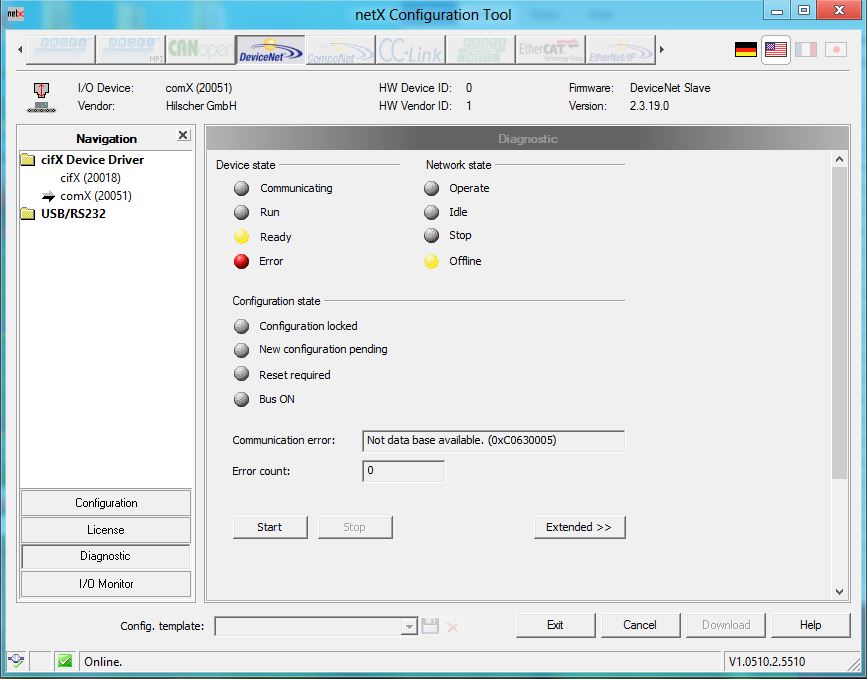Viewport: 867px width, 679px height.
Task: Pick the EtherNet/IP protocol icon
Action: coord(620,50)
